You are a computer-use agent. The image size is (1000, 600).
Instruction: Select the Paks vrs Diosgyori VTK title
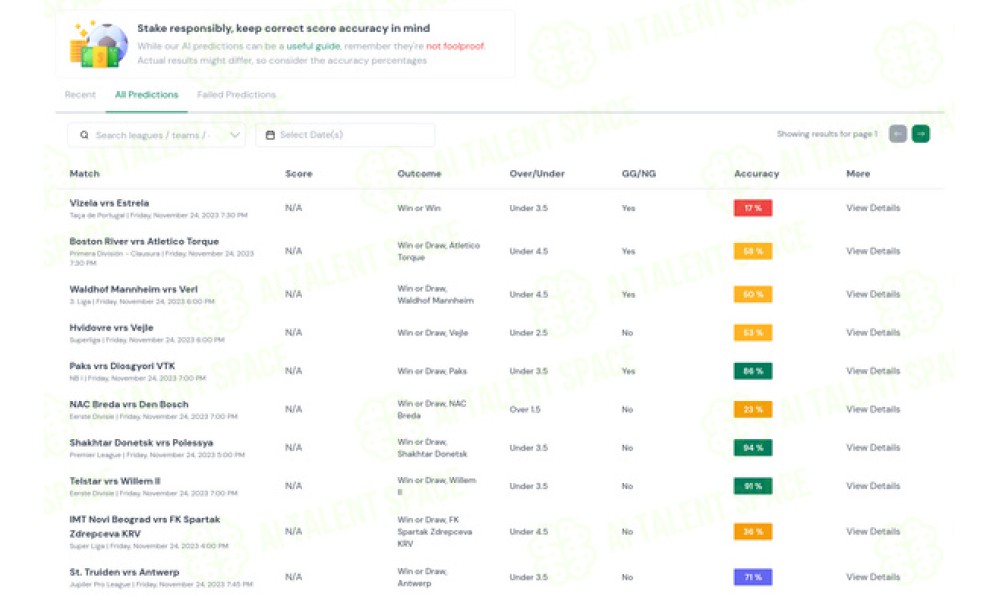point(122,366)
